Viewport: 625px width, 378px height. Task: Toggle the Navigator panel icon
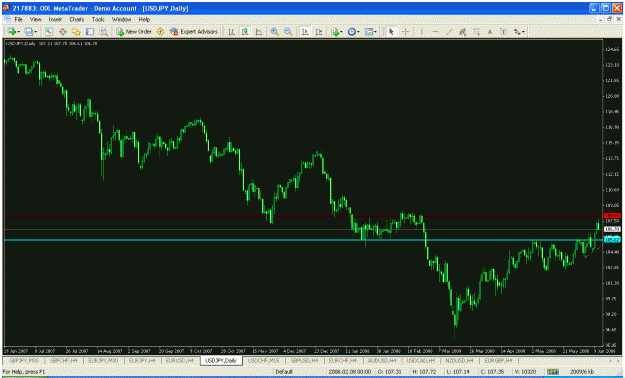coord(76,32)
